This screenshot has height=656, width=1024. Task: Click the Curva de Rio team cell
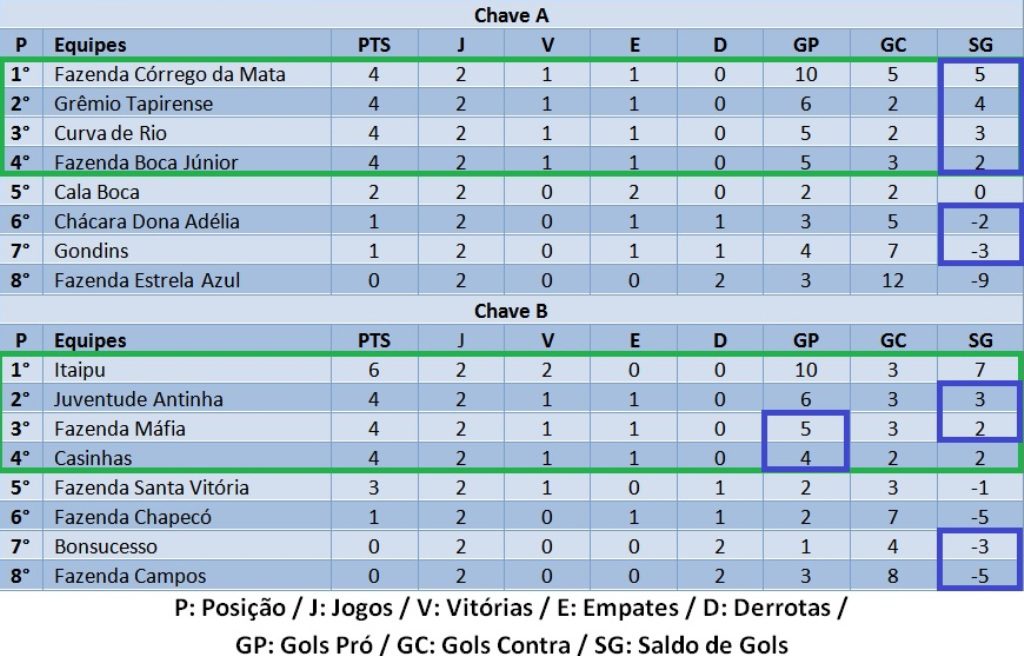[x=110, y=133]
